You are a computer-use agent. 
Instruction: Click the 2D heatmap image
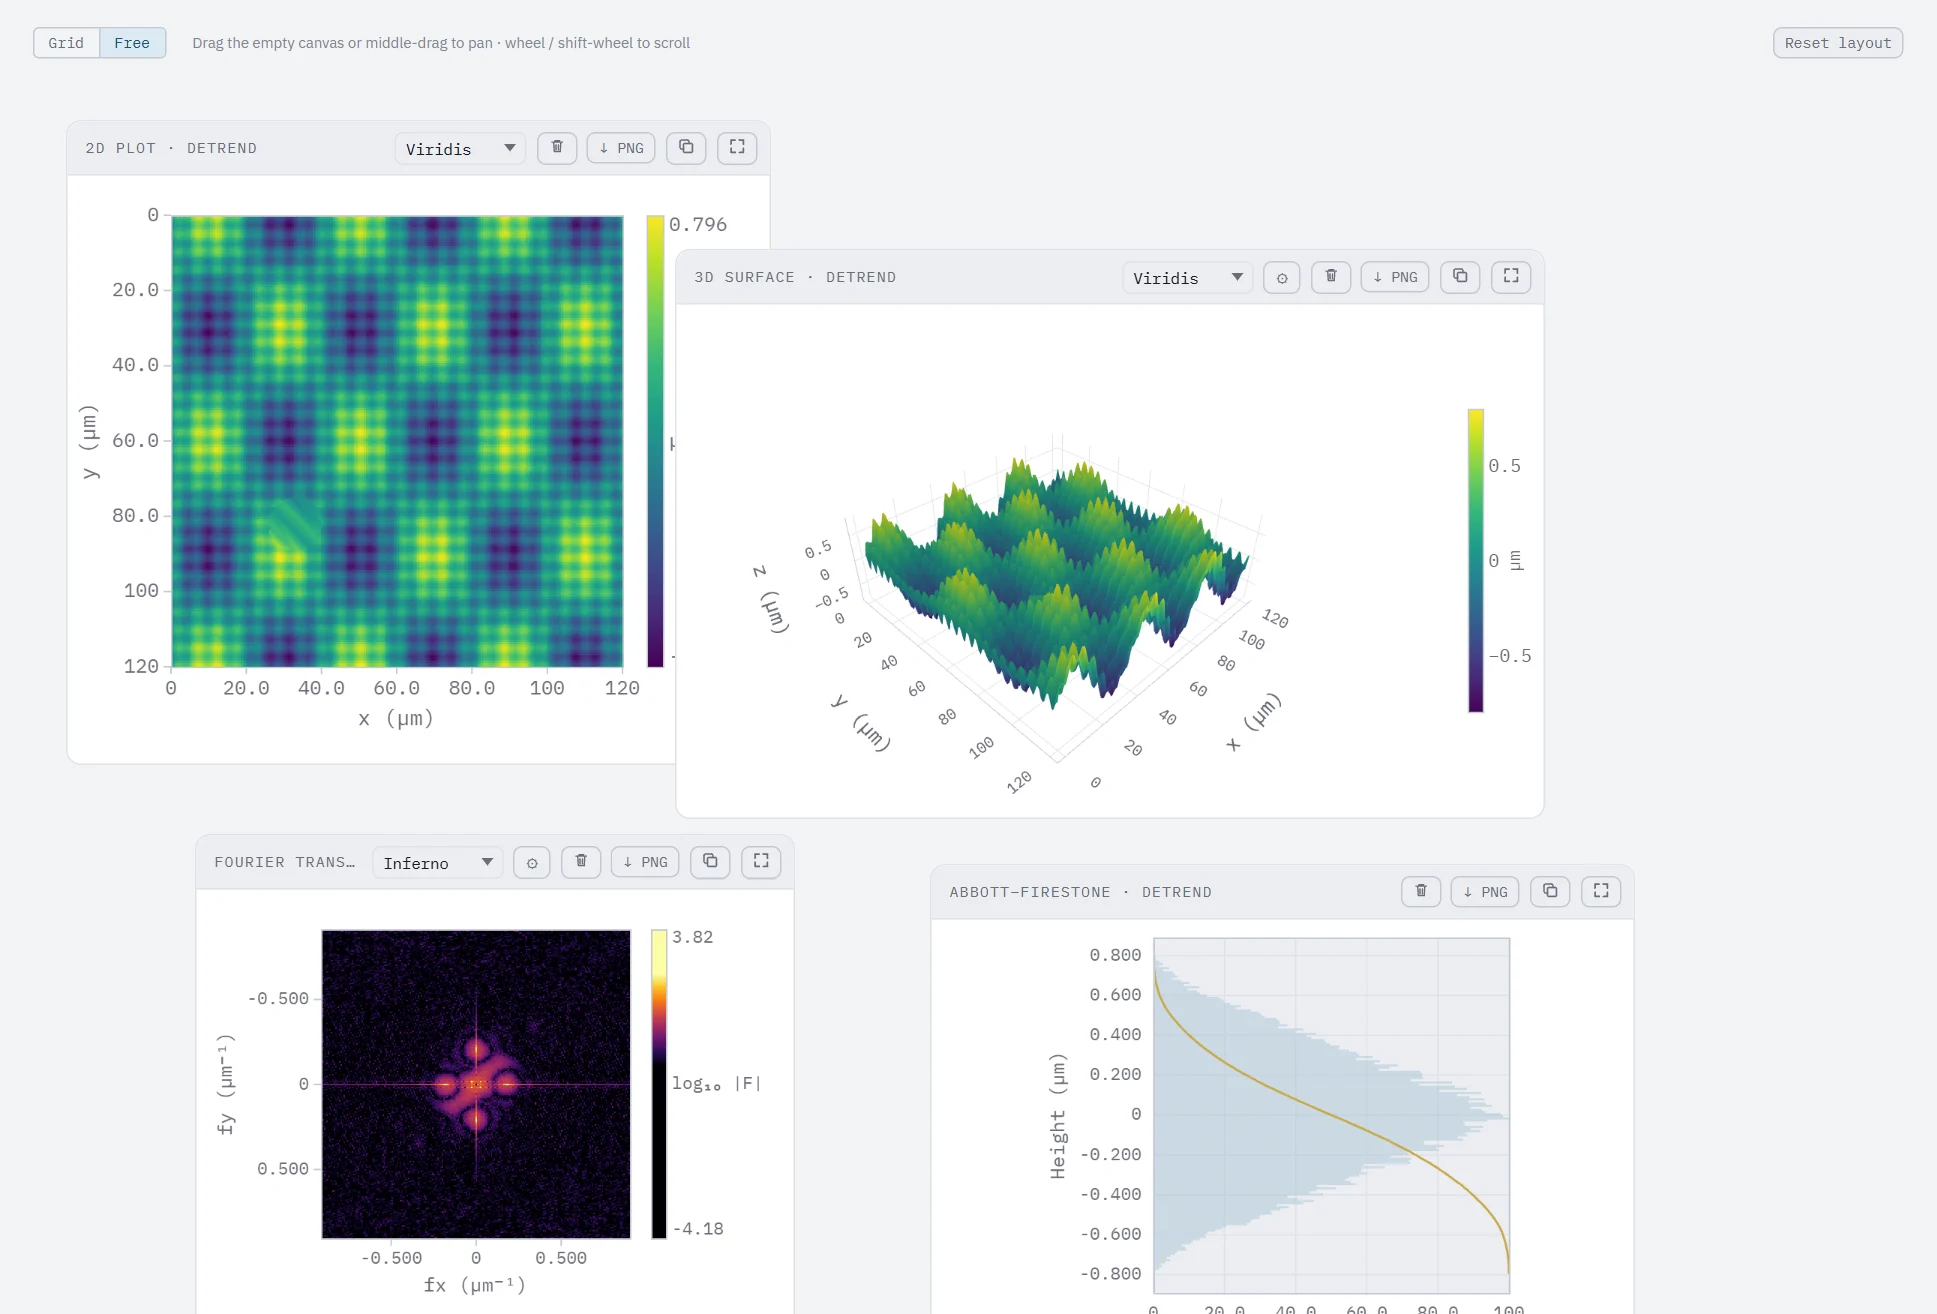coord(397,441)
